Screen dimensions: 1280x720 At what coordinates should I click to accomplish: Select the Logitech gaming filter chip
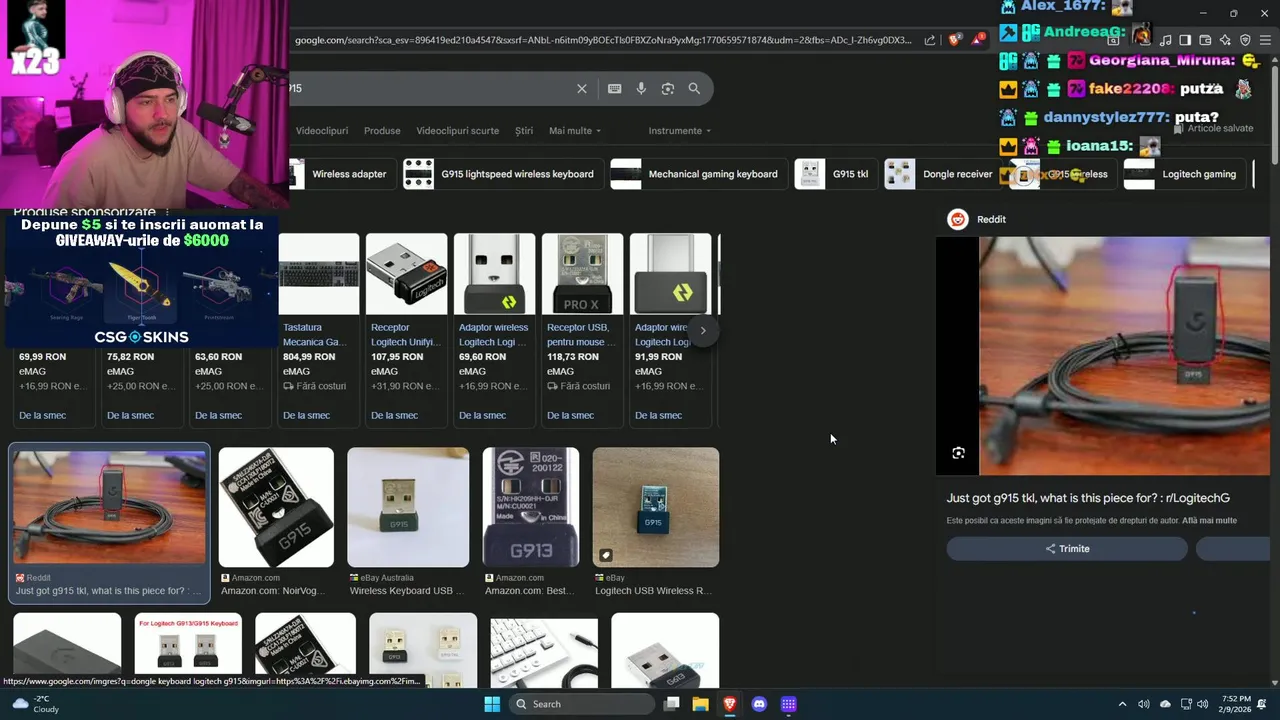point(1184,174)
